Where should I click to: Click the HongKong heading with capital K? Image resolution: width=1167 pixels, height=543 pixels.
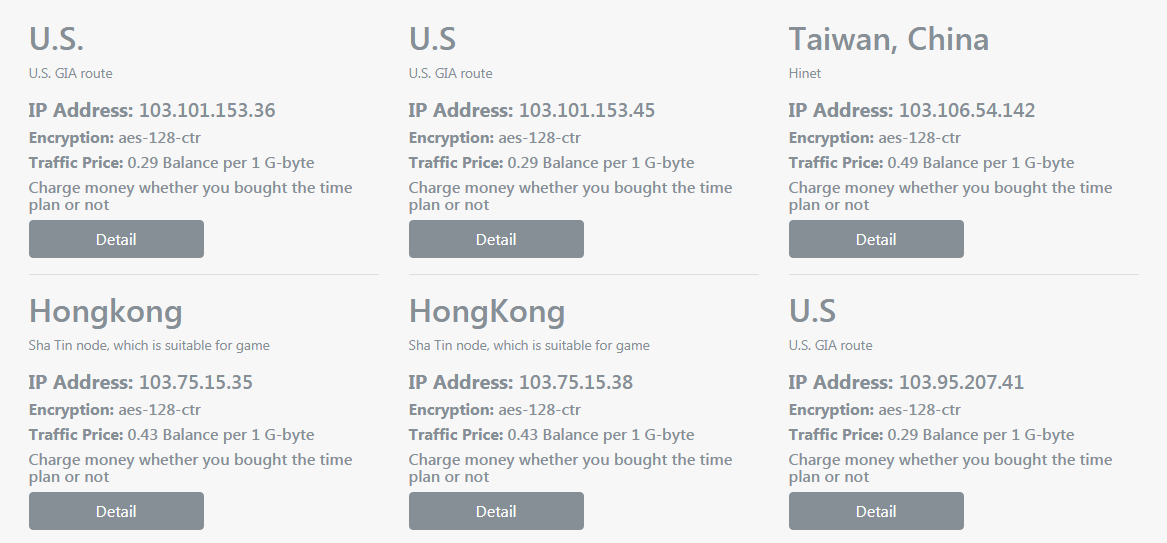(x=487, y=312)
